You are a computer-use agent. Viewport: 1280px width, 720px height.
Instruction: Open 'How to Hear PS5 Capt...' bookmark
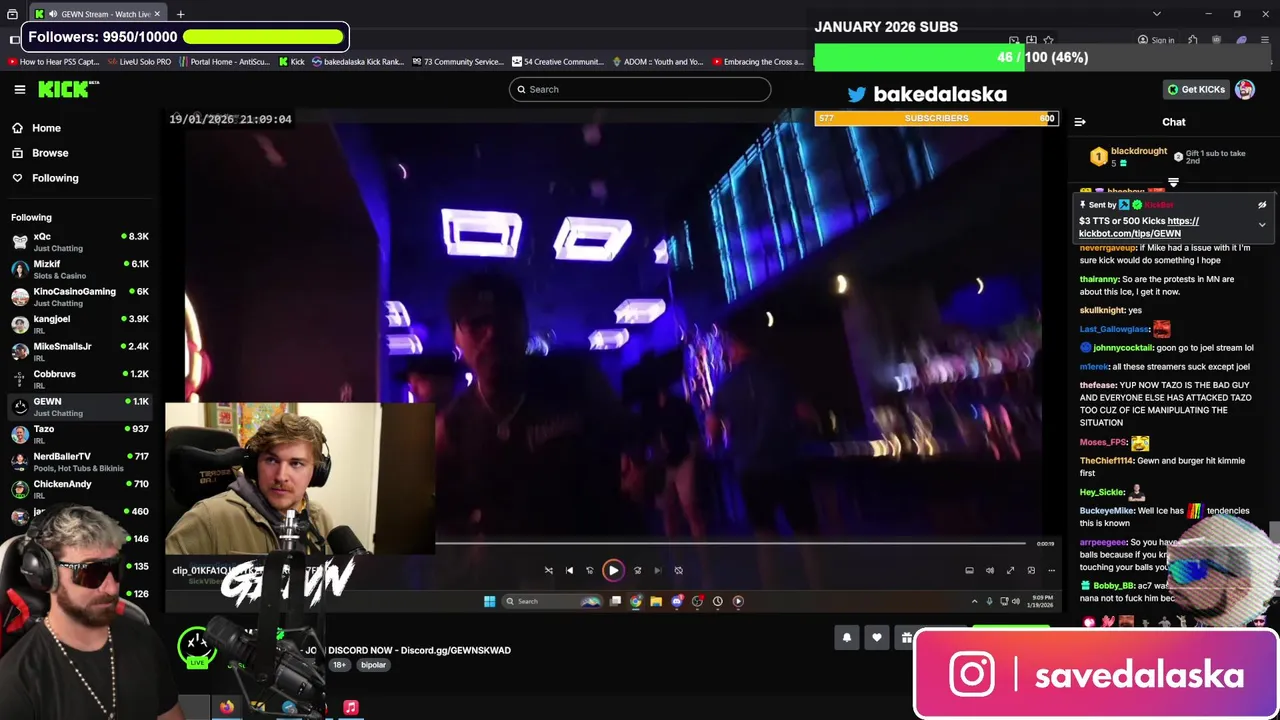(53, 61)
